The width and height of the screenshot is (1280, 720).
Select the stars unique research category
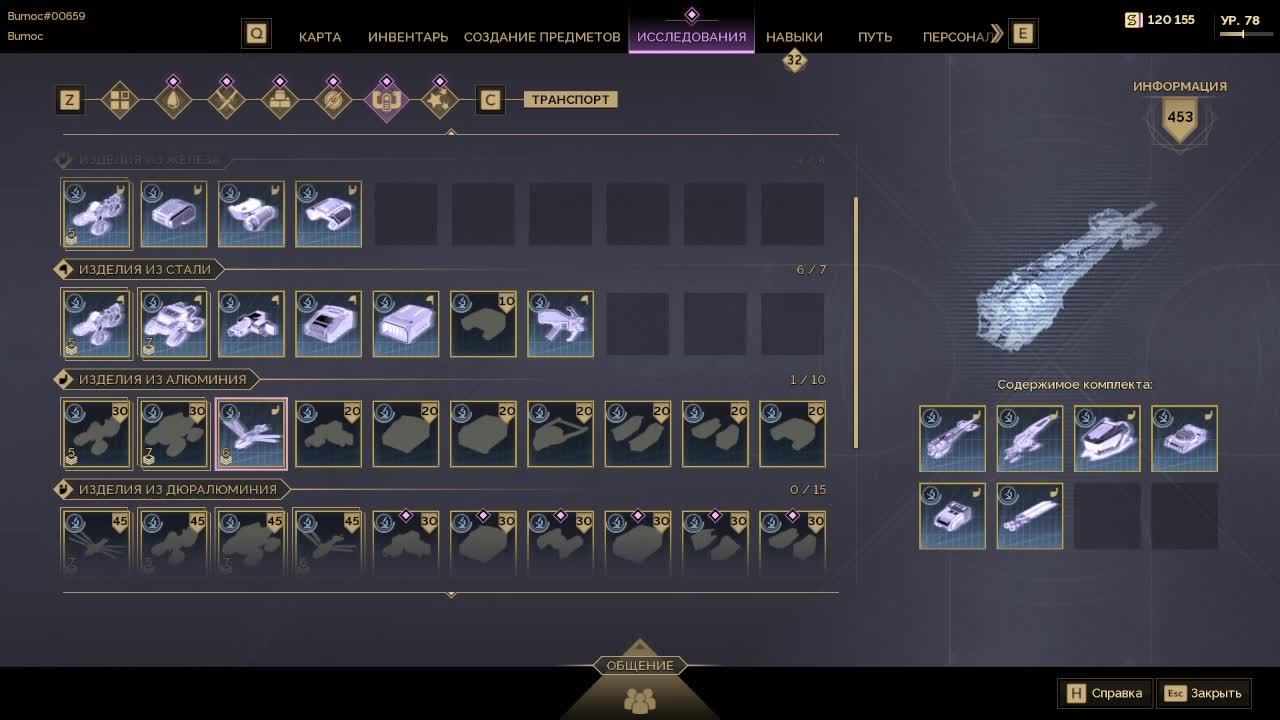439,100
